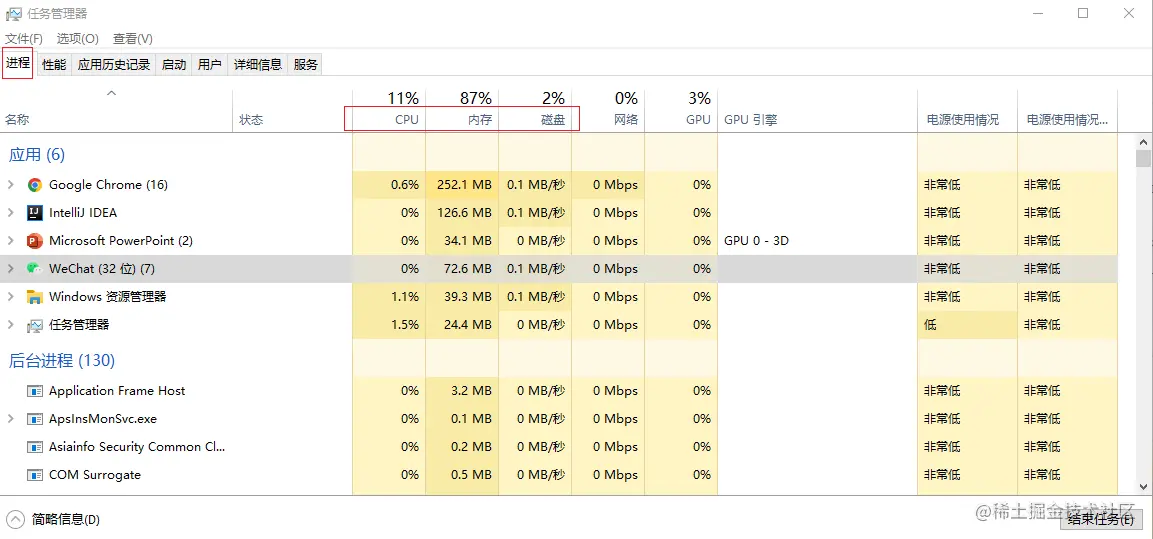The width and height of the screenshot is (1153, 539).
Task: Click the 24.4 MB memory cell for 任务管理器
Action: [x=462, y=324]
